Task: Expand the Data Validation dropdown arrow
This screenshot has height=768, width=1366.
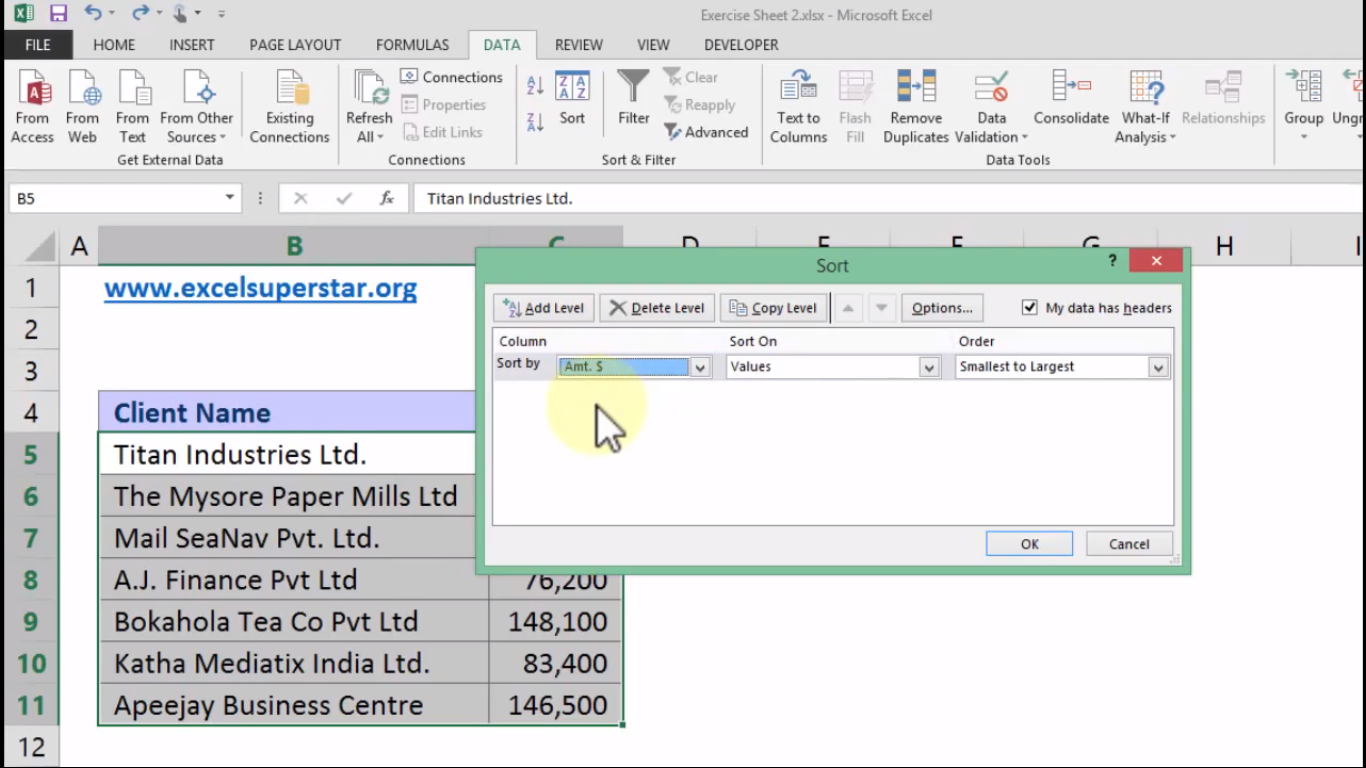Action: [x=1024, y=138]
